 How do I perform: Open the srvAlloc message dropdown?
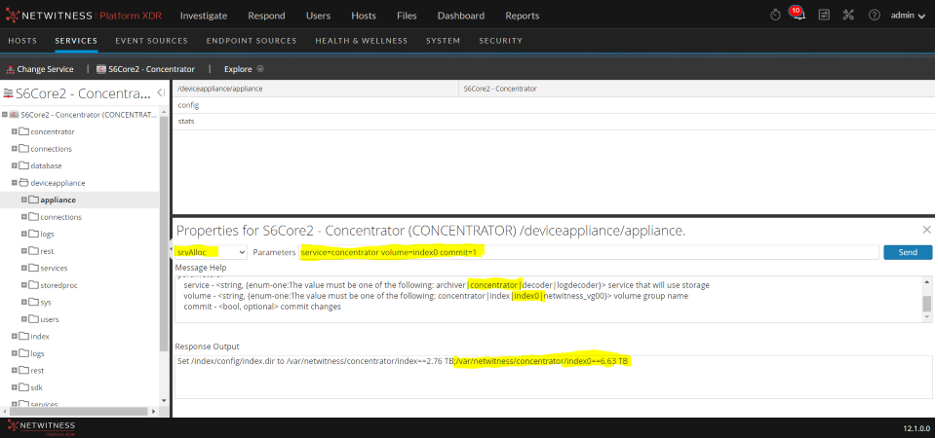211,253
